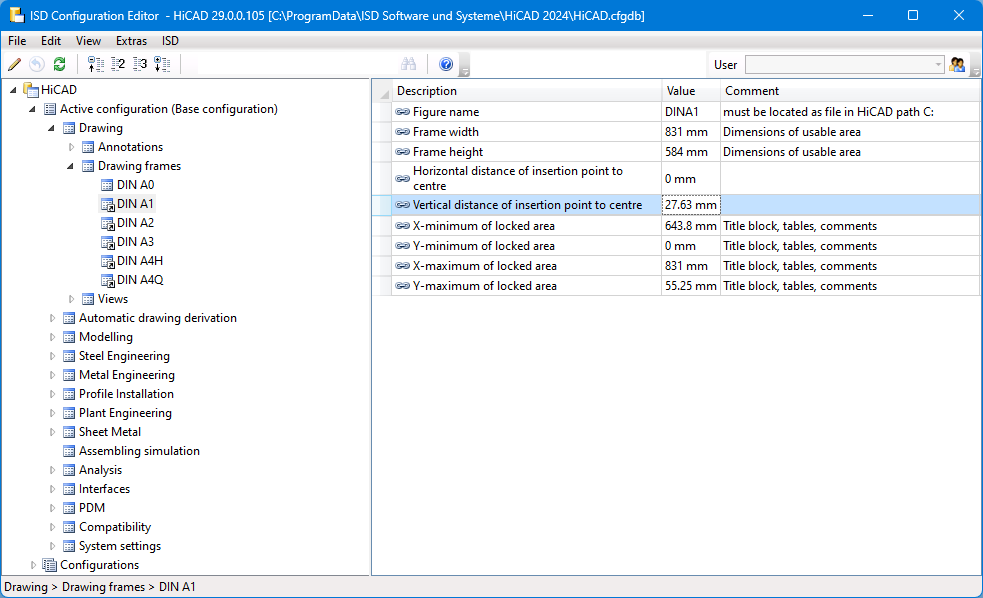Click the greyed-out undo arrow icon
983x598 pixels.
point(37,64)
